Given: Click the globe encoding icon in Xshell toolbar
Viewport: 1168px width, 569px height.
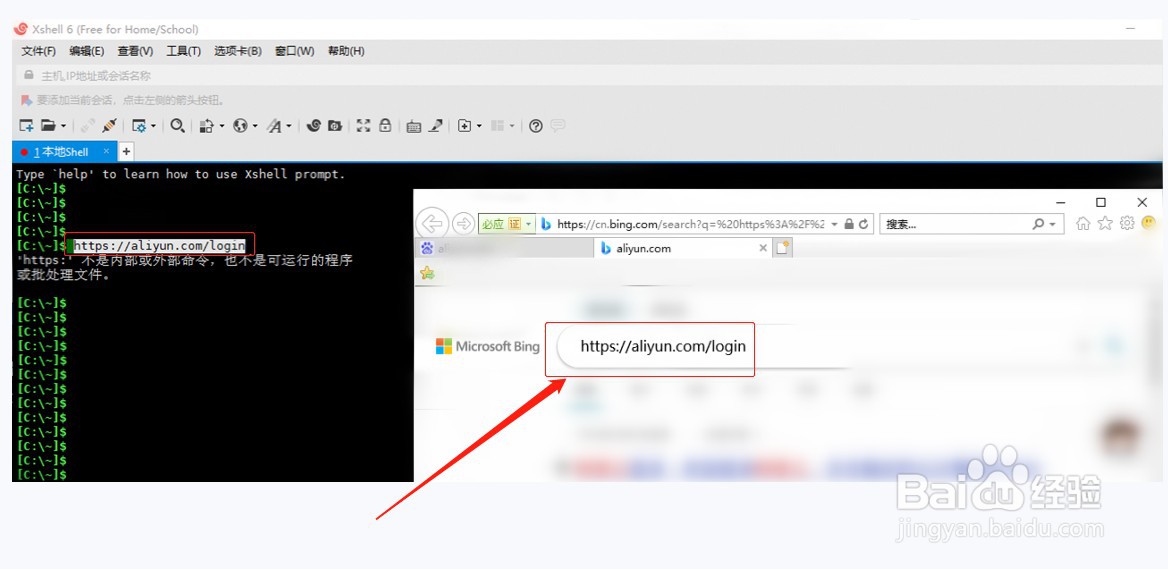Looking at the screenshot, I should [x=241, y=126].
